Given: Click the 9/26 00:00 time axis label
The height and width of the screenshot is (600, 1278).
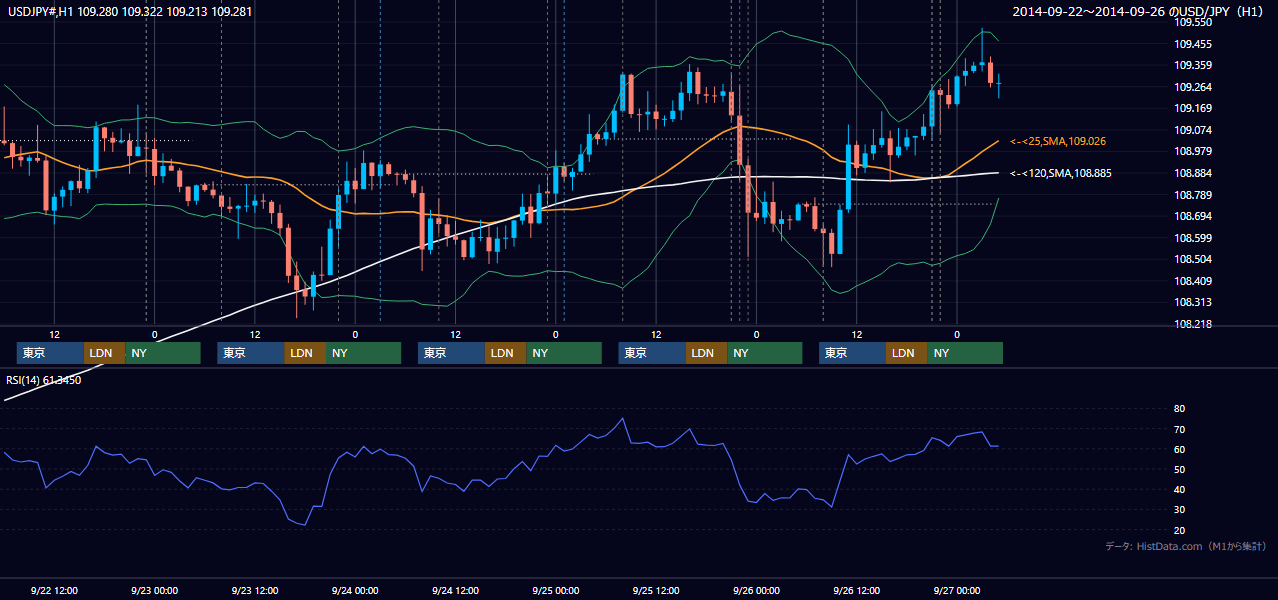Looking at the screenshot, I should click(756, 590).
